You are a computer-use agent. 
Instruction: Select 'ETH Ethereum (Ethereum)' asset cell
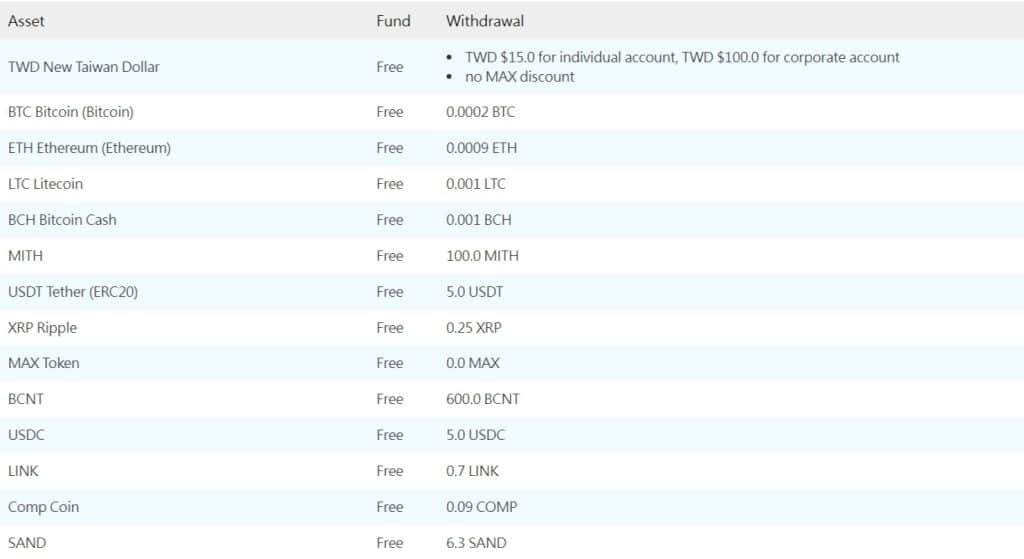tap(89, 148)
